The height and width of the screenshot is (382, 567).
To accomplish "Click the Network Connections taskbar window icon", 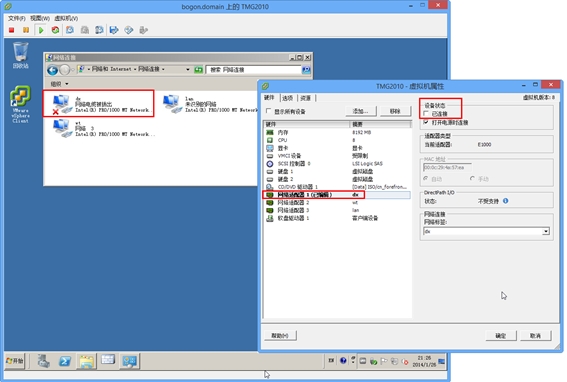I will [x=129, y=361].
